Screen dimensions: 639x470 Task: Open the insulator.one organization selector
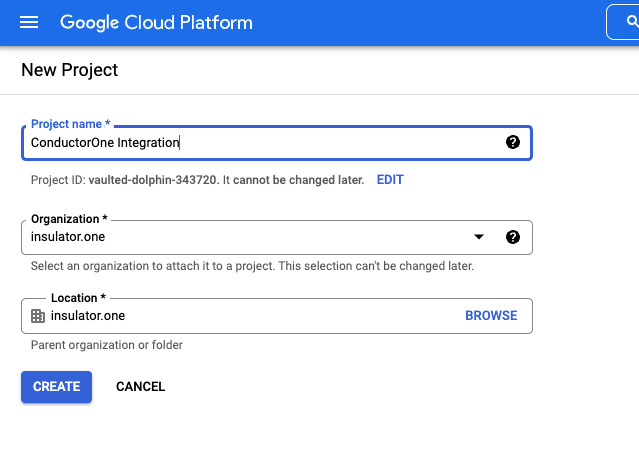point(250,237)
